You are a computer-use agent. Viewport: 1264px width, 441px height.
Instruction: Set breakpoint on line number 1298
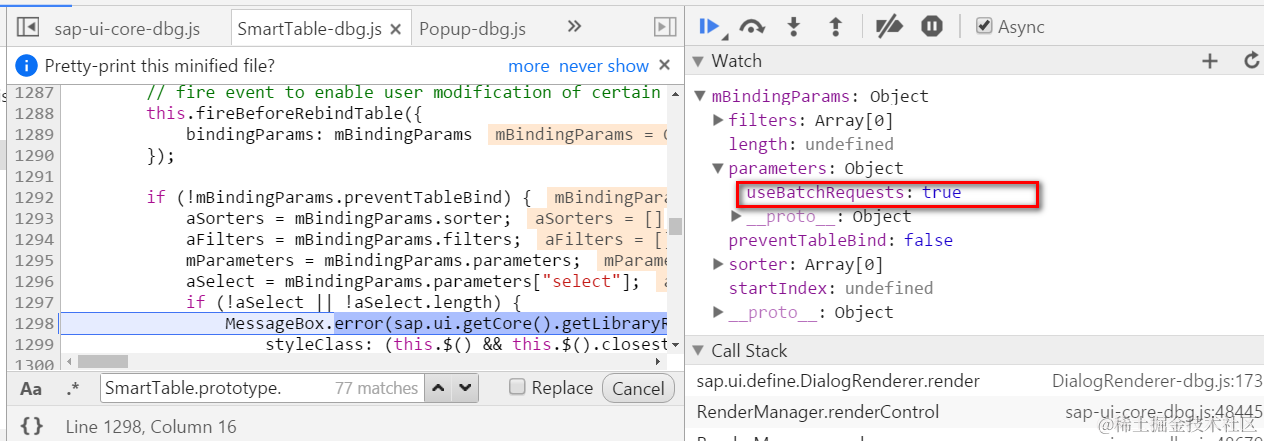pos(32,324)
